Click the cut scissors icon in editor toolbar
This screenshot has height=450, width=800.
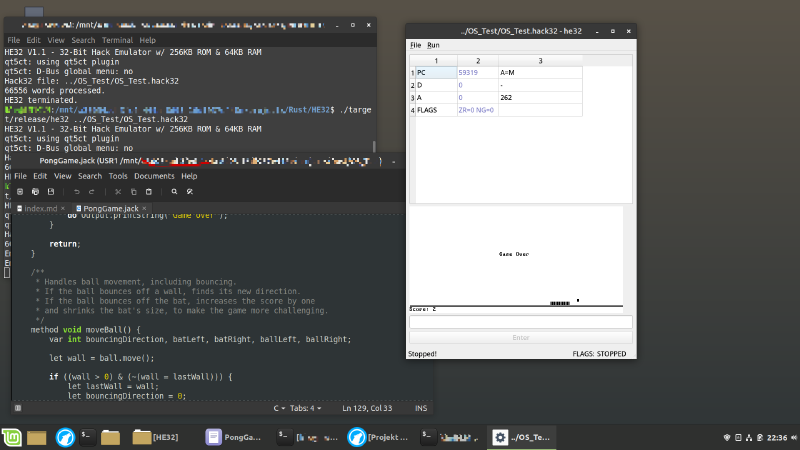pyautogui.click(x=118, y=191)
